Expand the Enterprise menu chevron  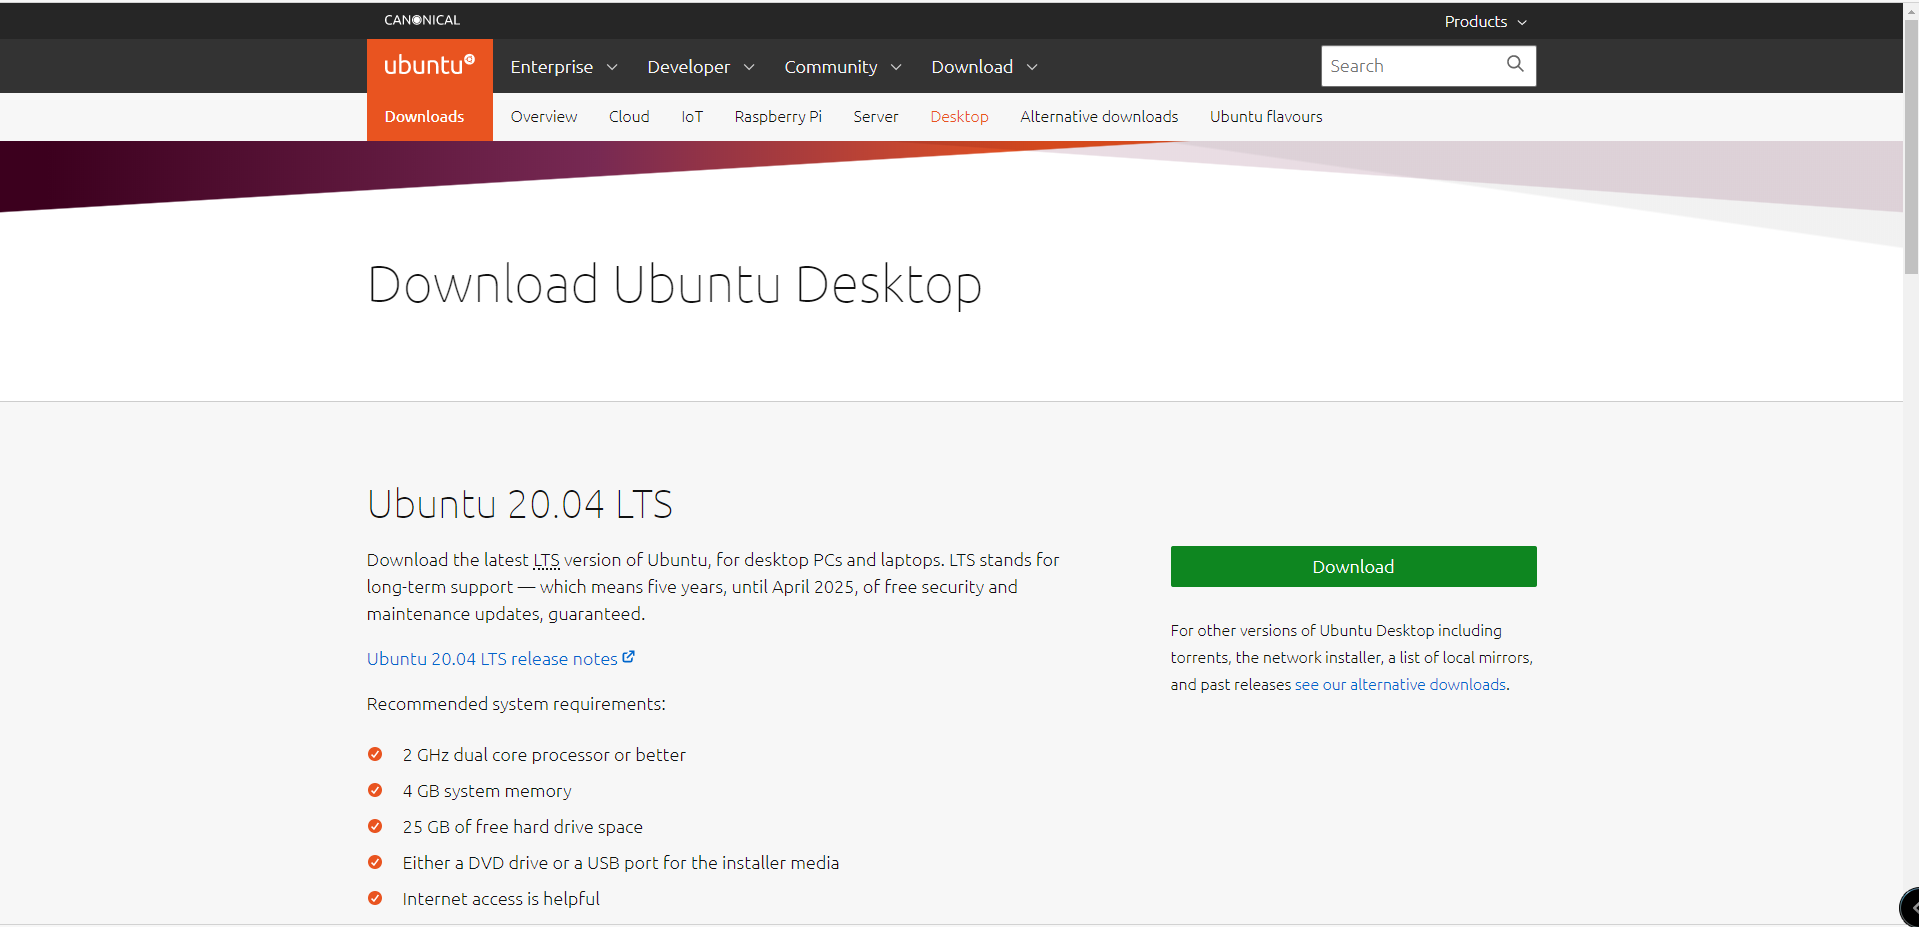point(612,67)
